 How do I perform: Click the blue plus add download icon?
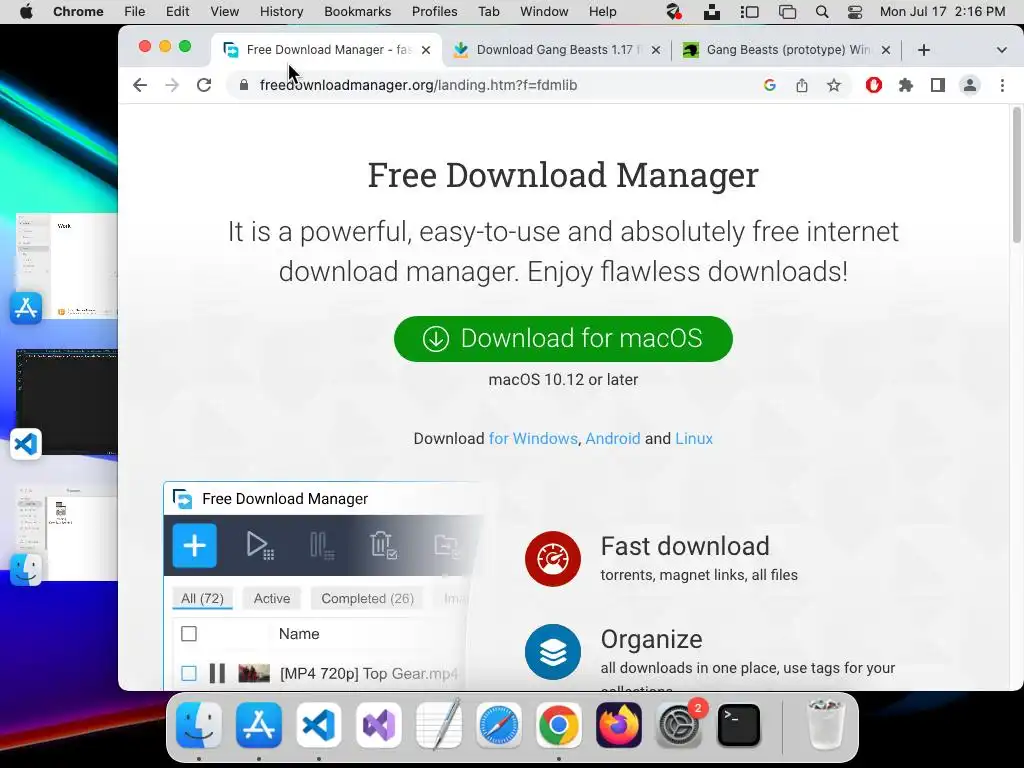195,545
